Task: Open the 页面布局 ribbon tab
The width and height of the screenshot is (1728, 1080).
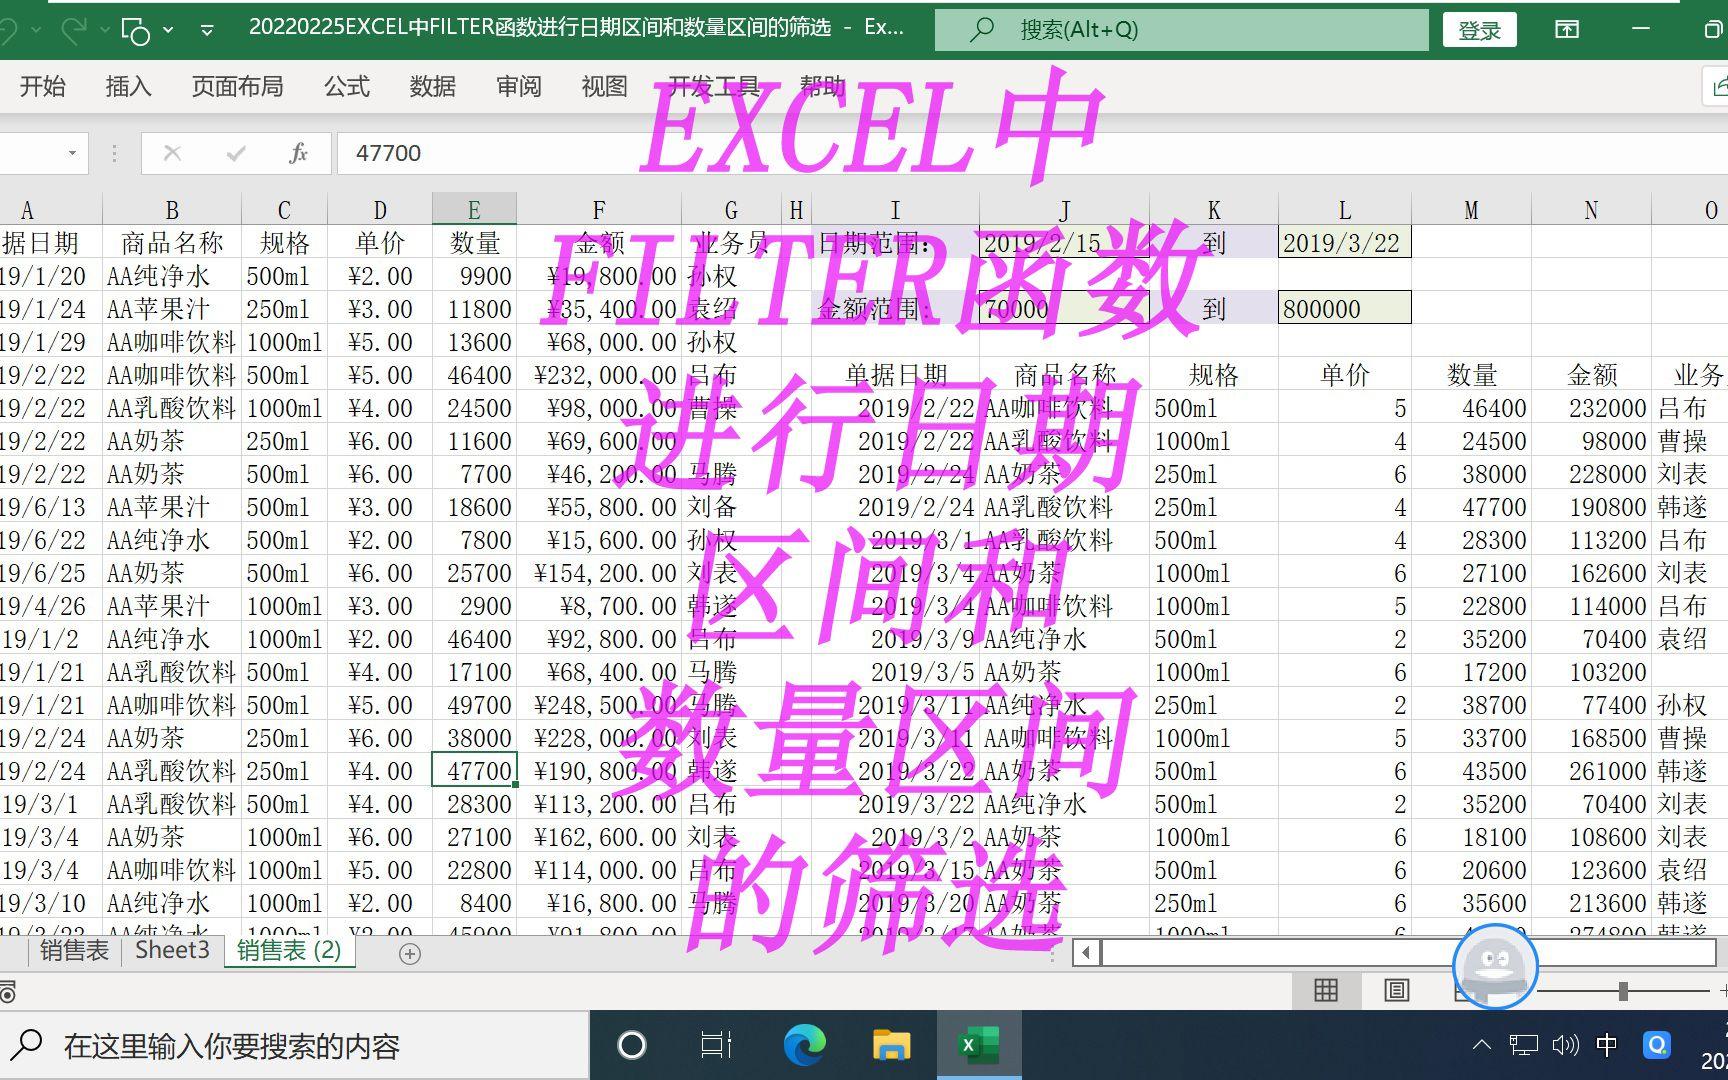Action: coord(237,87)
